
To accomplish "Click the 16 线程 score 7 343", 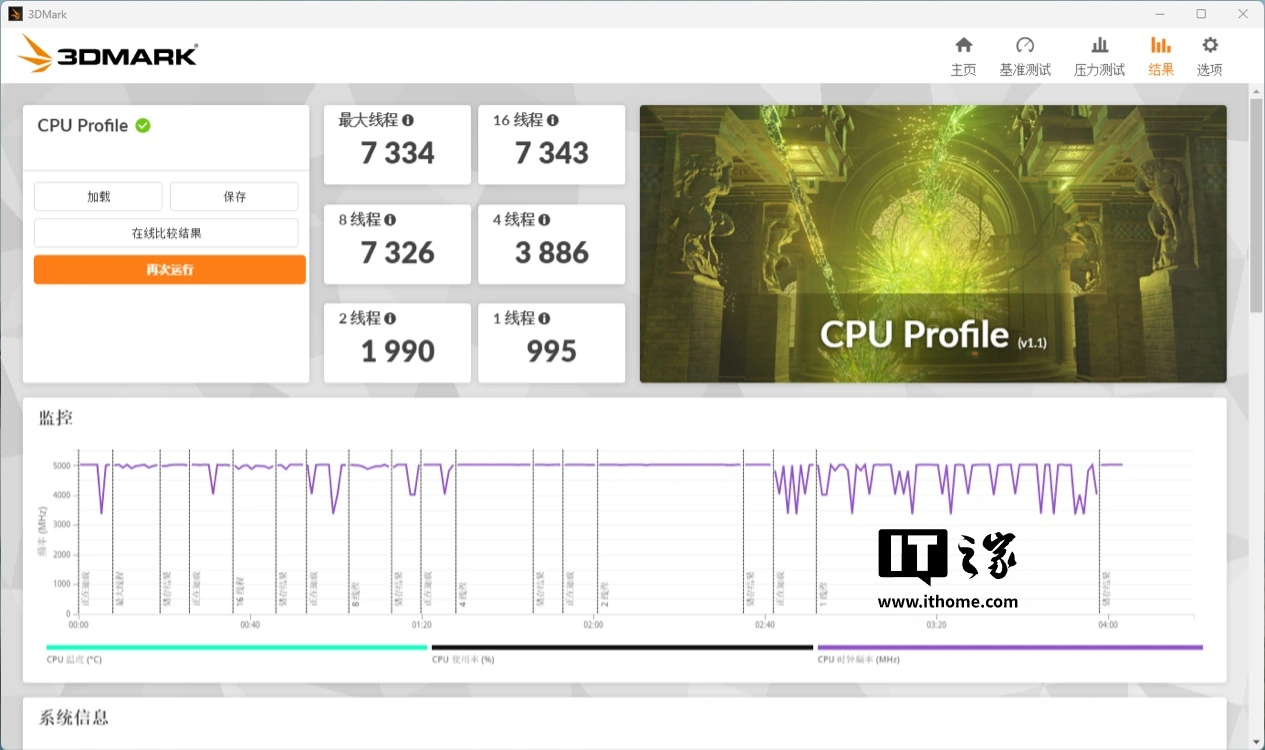I will (x=552, y=153).
